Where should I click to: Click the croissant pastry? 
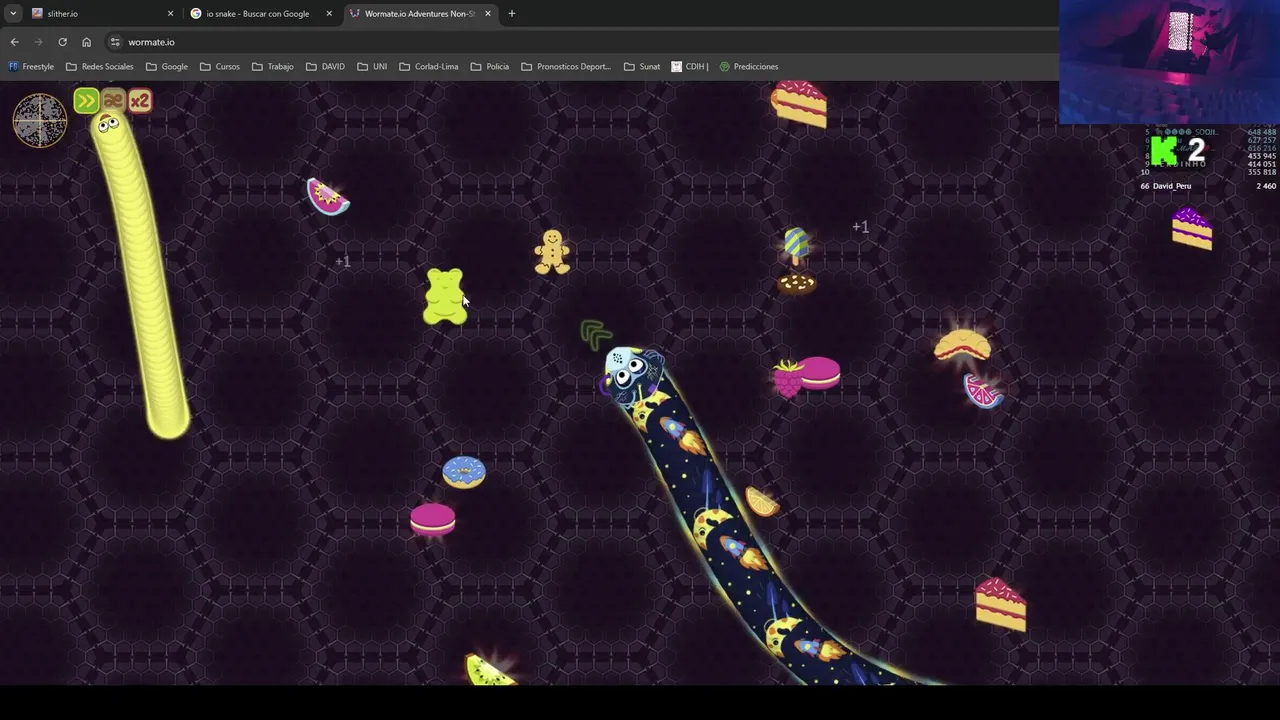point(962,346)
